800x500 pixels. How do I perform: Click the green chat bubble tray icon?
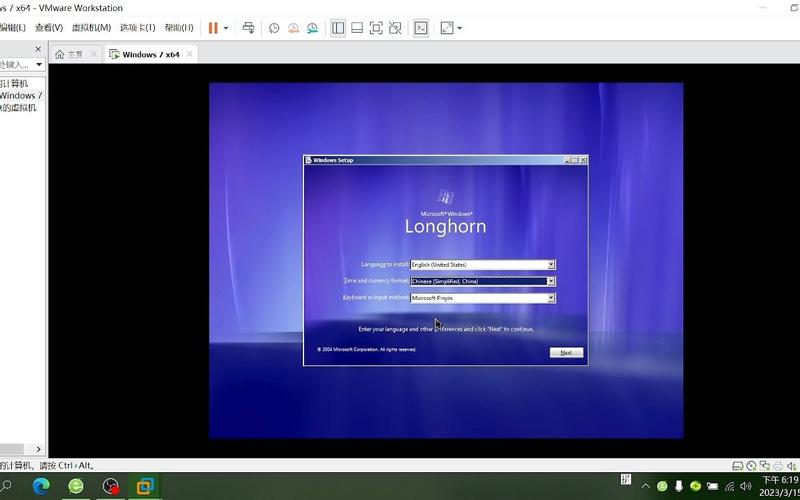[662, 486]
